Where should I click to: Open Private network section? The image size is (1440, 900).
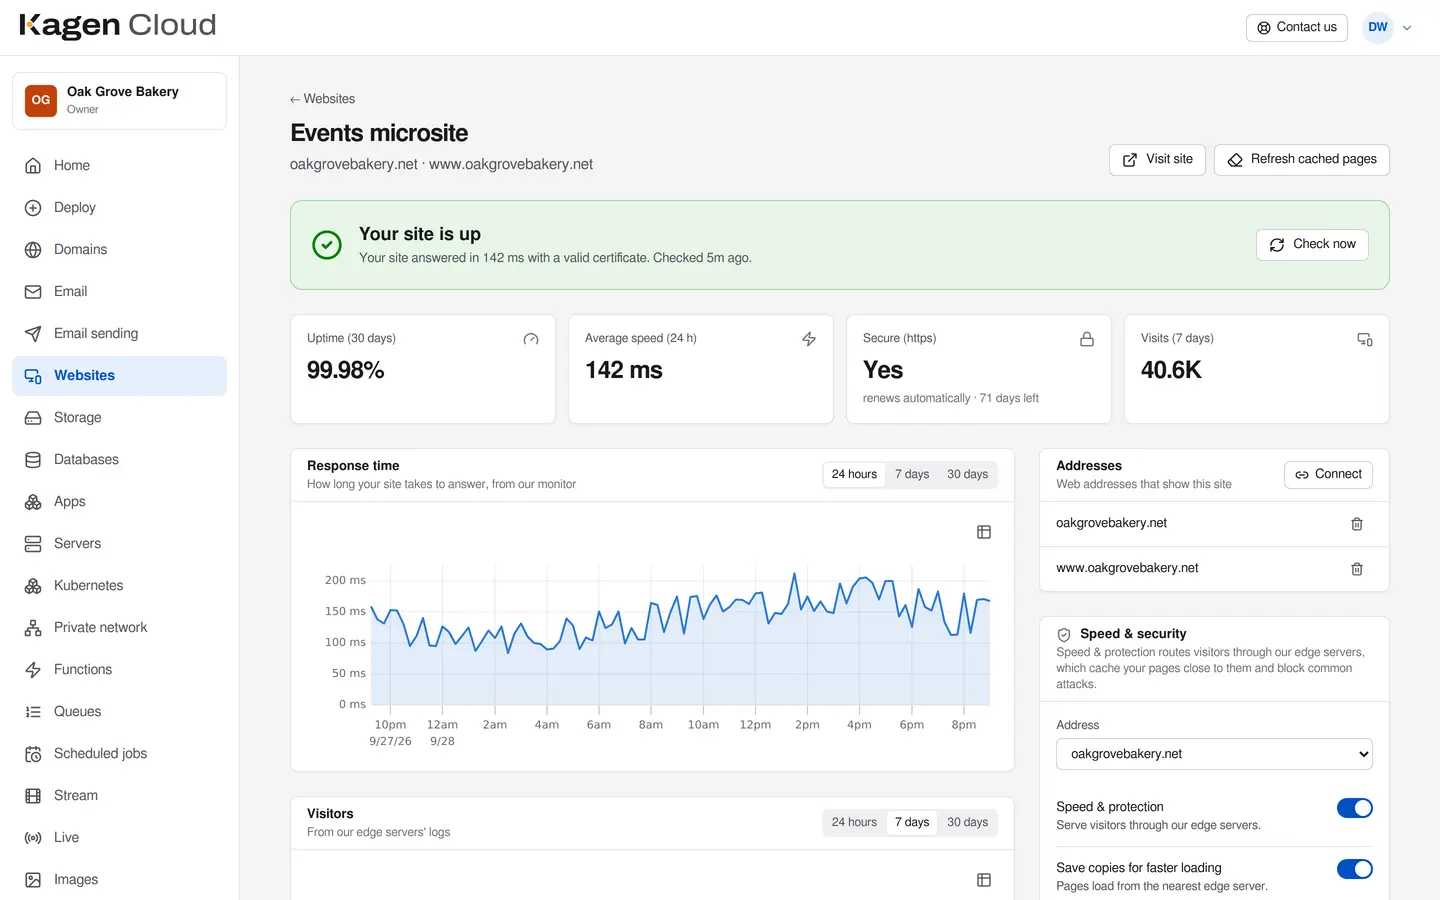point(119,628)
